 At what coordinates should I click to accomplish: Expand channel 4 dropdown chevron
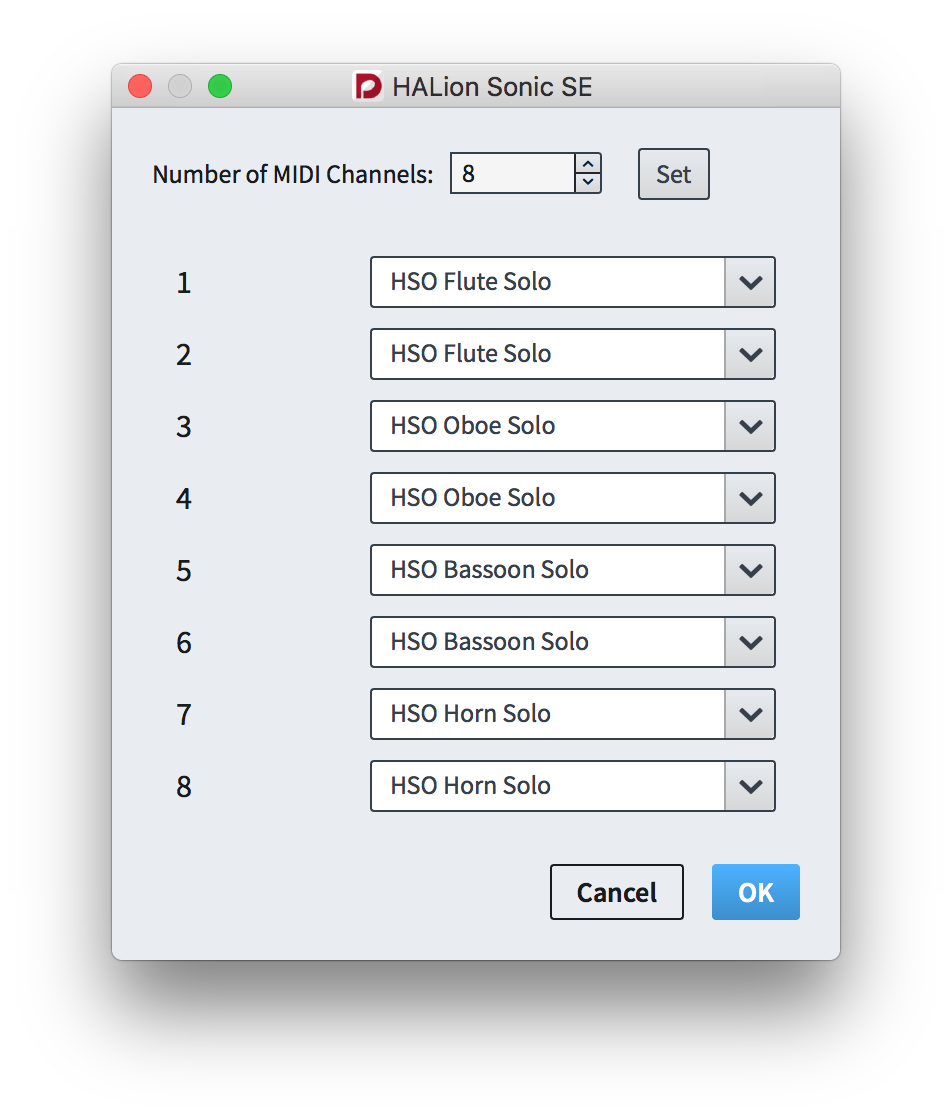point(750,498)
